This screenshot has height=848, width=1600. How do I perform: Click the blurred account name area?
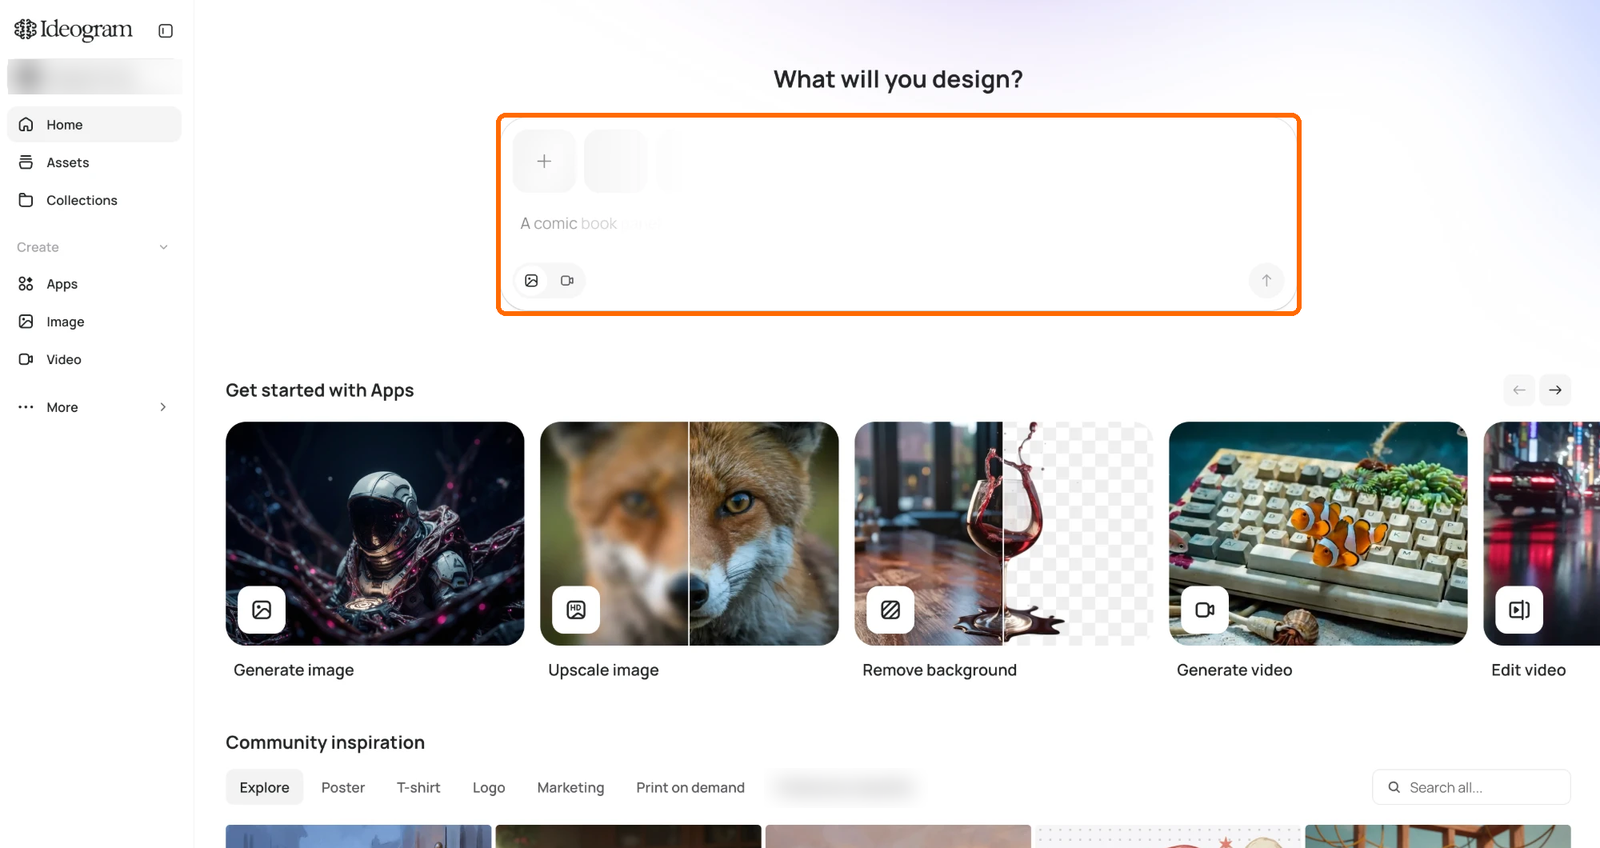click(94, 77)
